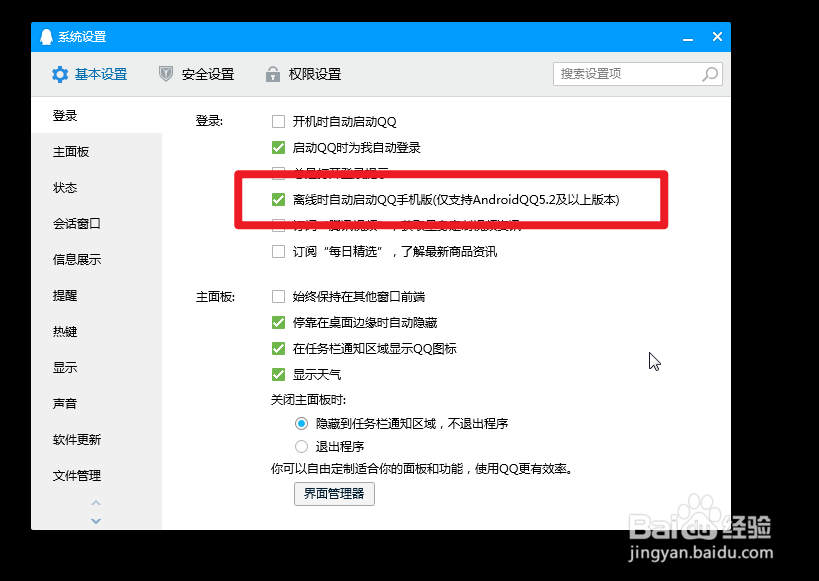Switch to the 安全设置 tab

coord(196,74)
